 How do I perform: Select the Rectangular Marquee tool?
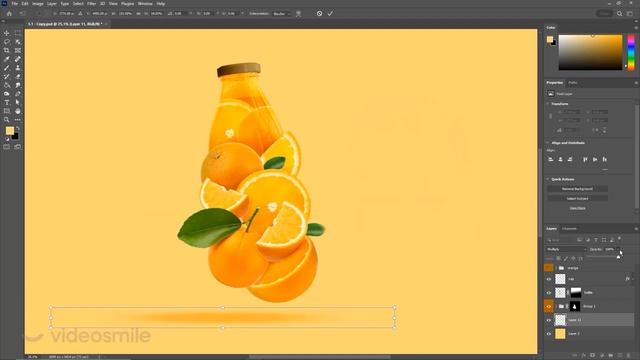tap(18, 33)
